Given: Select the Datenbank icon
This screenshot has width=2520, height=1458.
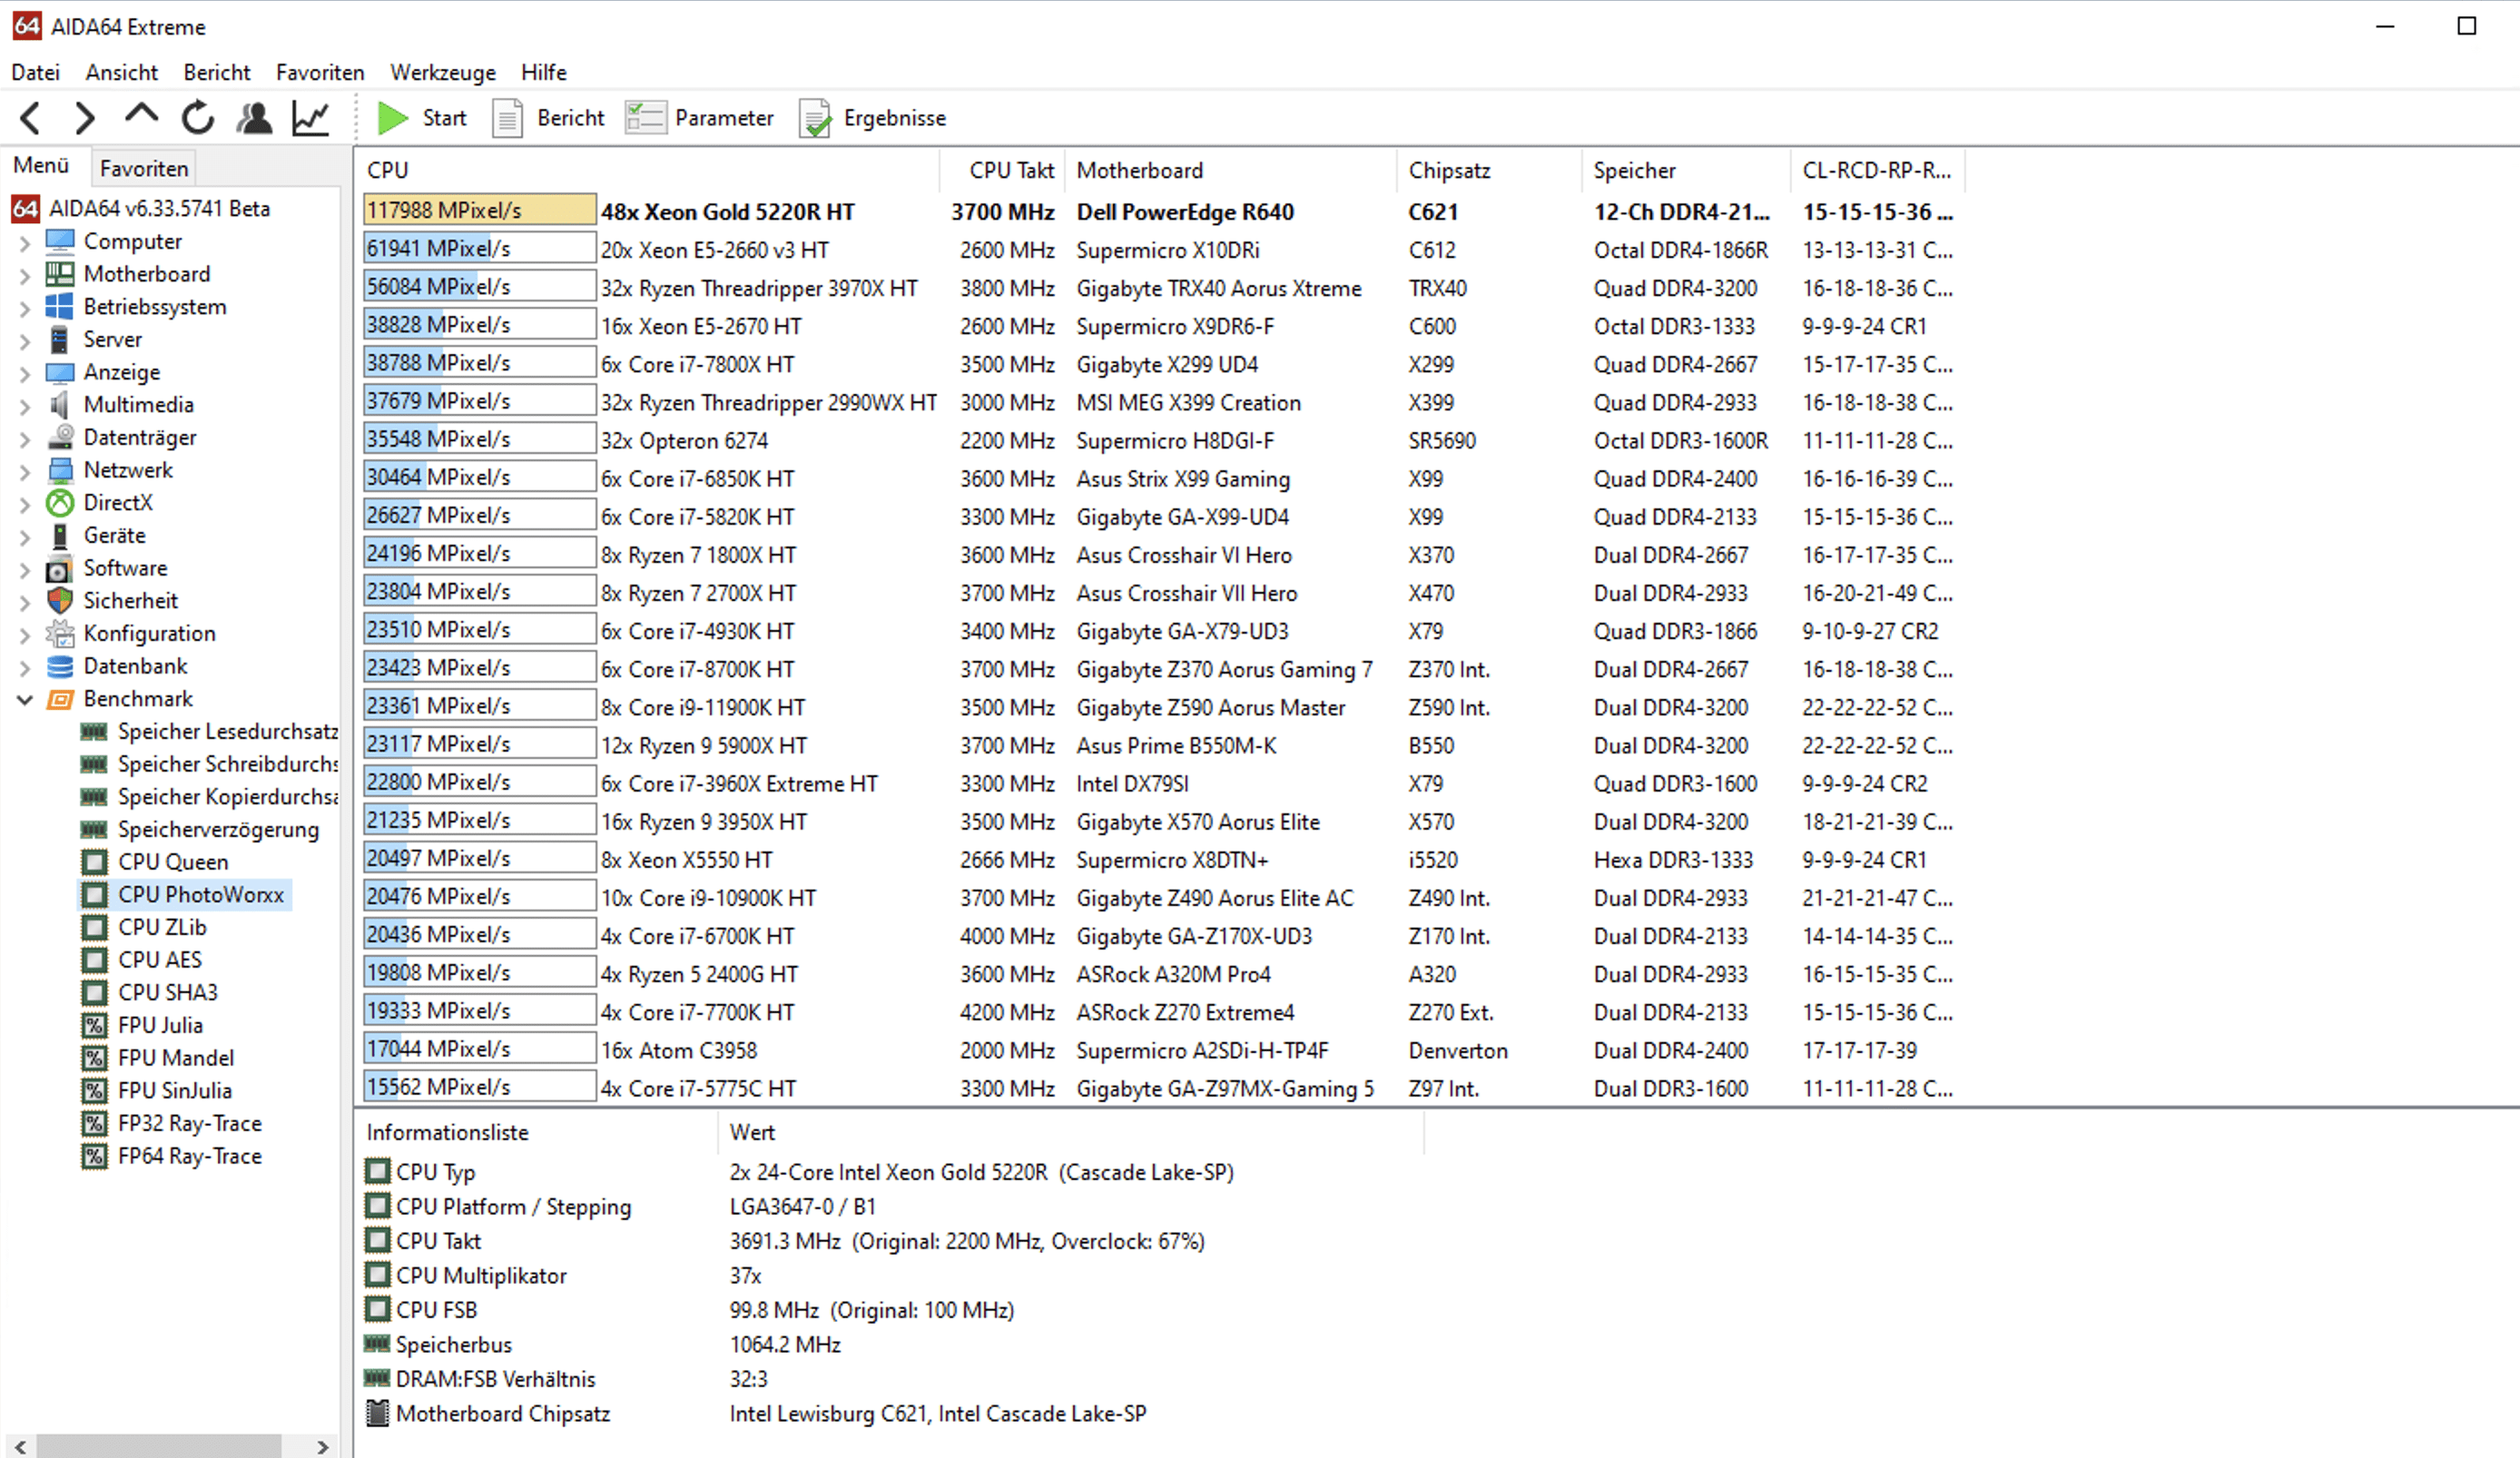Looking at the screenshot, I should 60,666.
